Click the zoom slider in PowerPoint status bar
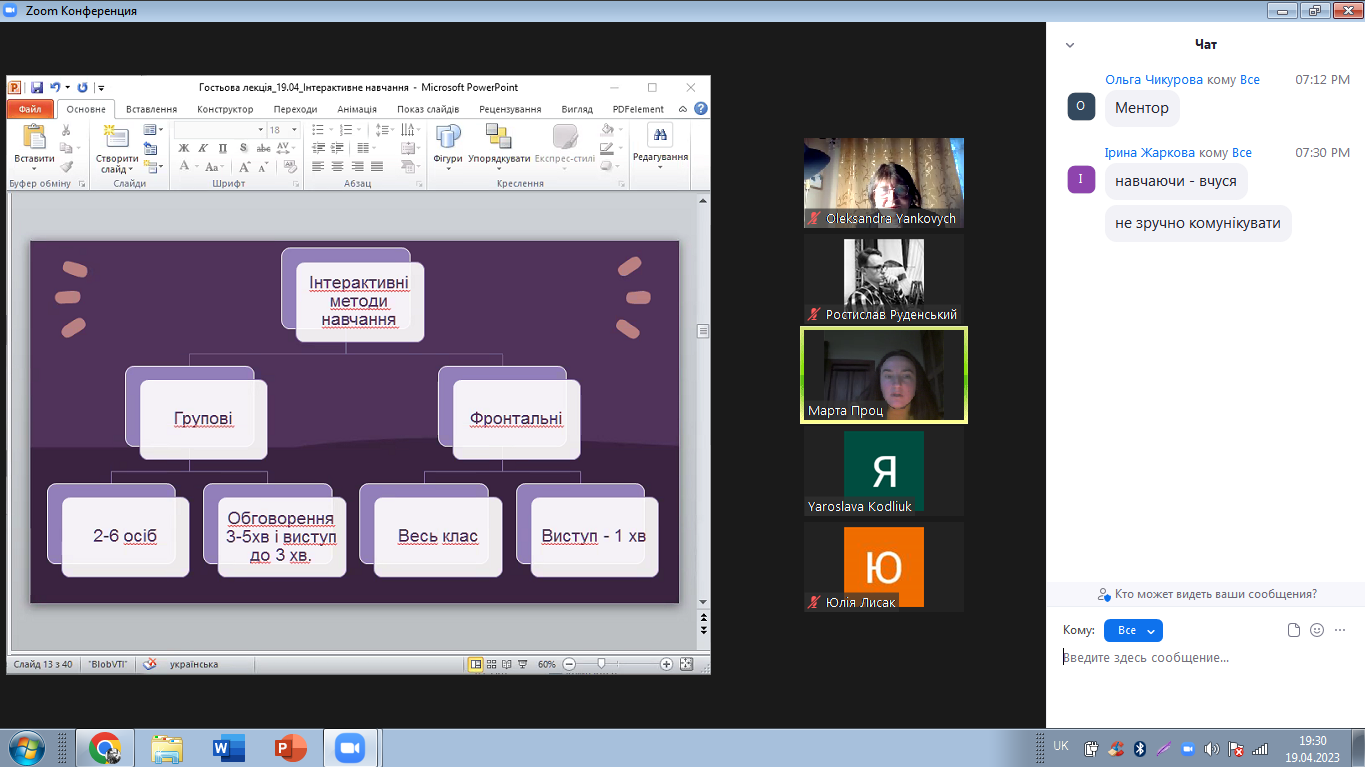The image size is (1365, 767). click(x=601, y=664)
